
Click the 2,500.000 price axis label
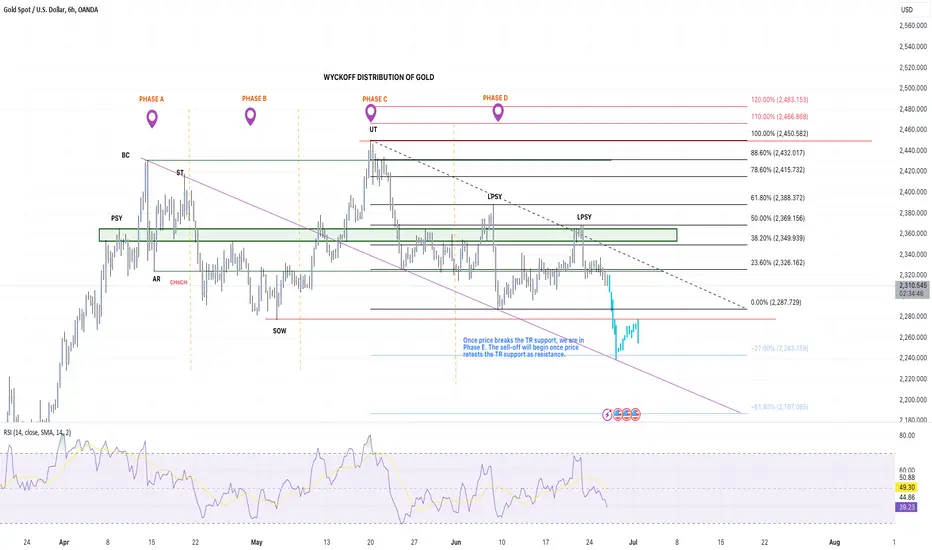(x=913, y=88)
